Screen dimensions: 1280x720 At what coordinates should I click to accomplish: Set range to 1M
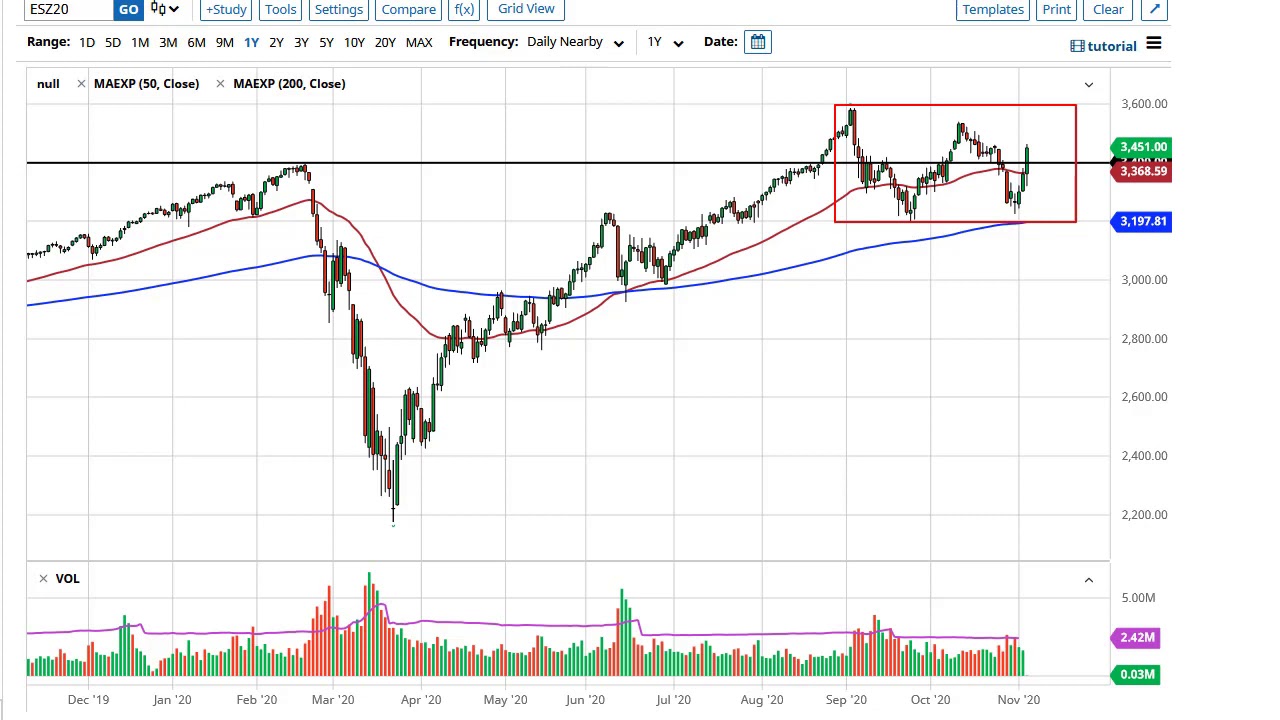[140, 42]
